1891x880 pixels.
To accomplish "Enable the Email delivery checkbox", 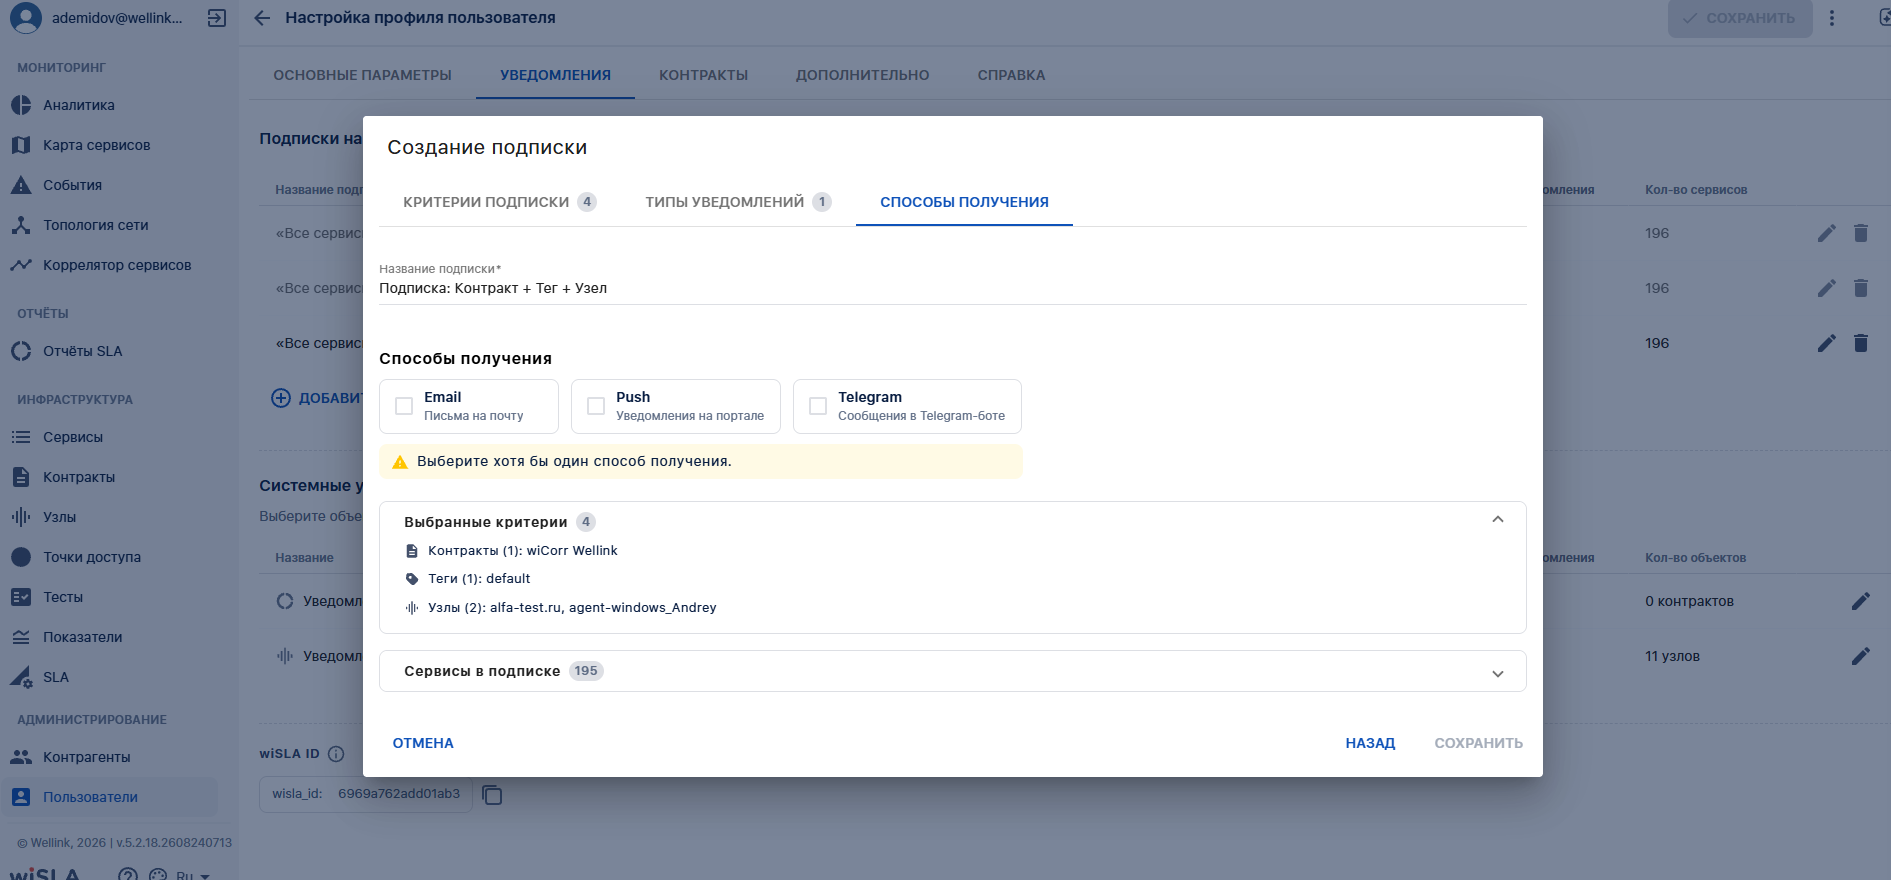I will [x=404, y=406].
